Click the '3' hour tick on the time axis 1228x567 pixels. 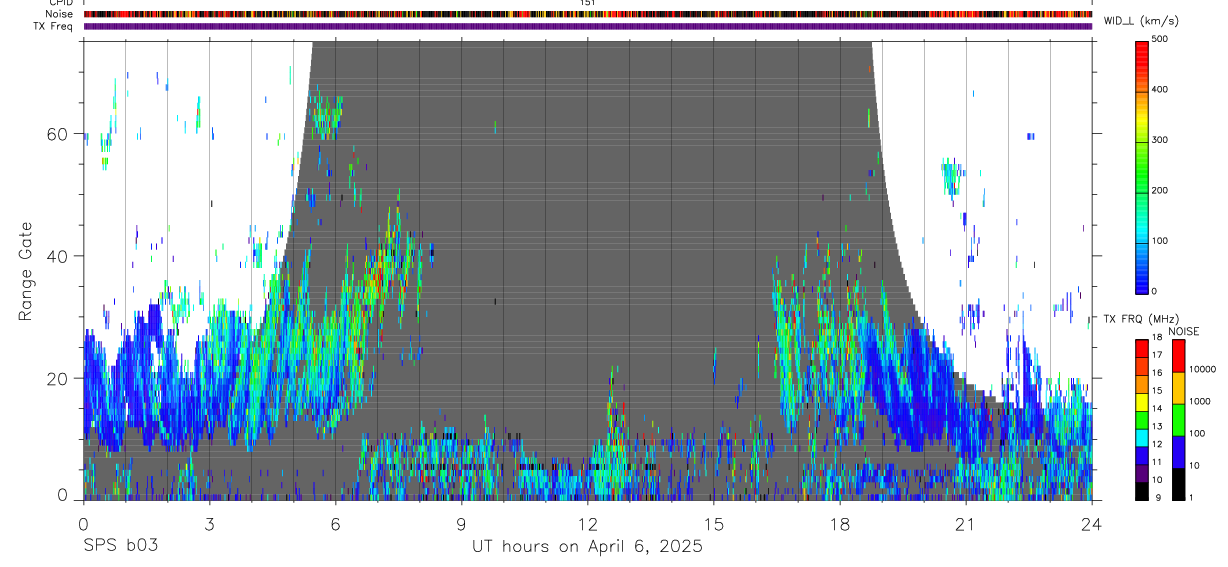[x=209, y=524]
